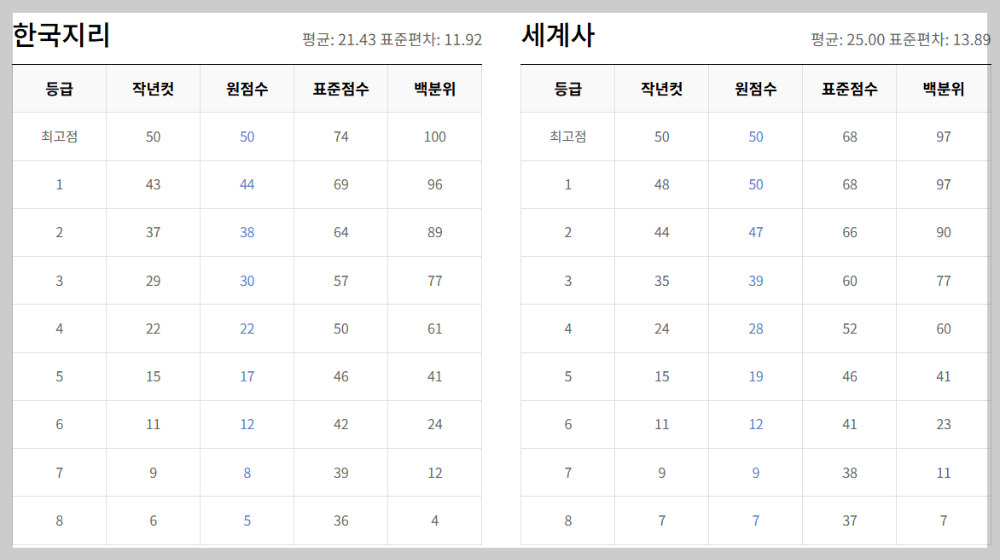Viewport: 1000px width, 560px height.
Task: Click 한국지리 grade 7 표준점수 value 39
Action: (x=341, y=473)
